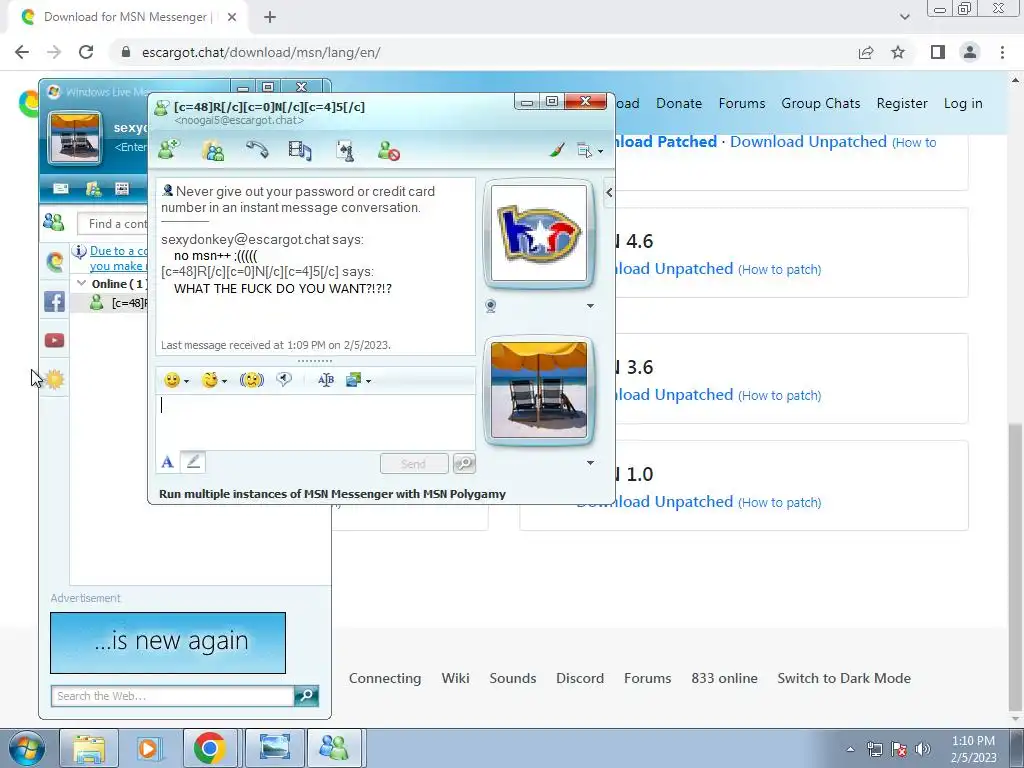Click my display picture in Messenger main window
1024x768 pixels.
coord(74,138)
